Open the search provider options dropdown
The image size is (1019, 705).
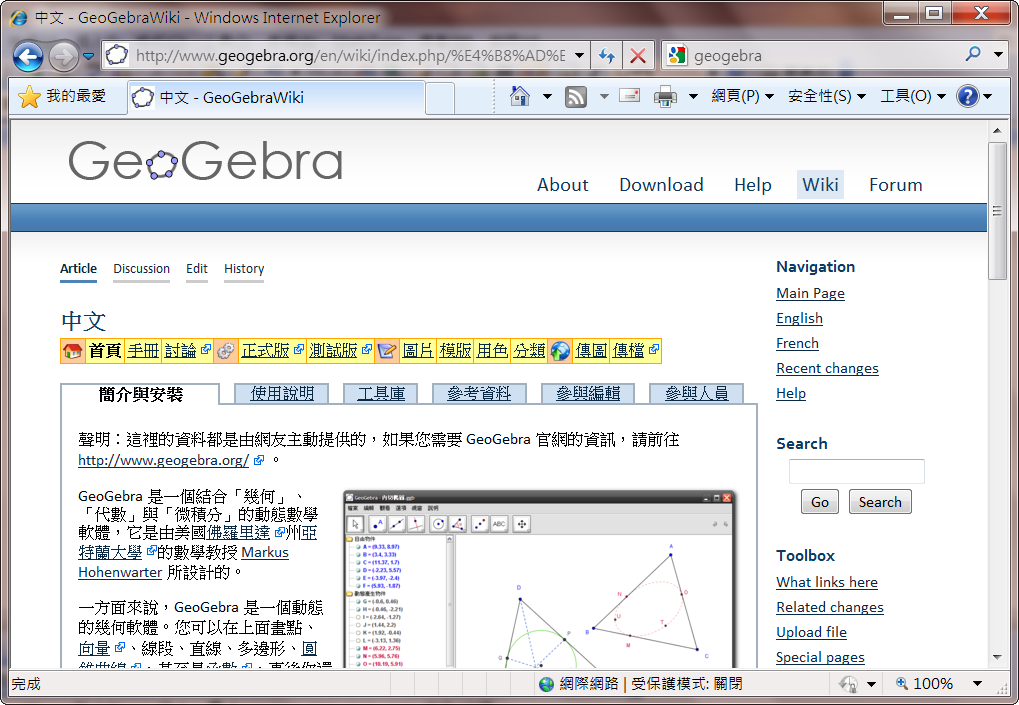[998, 55]
